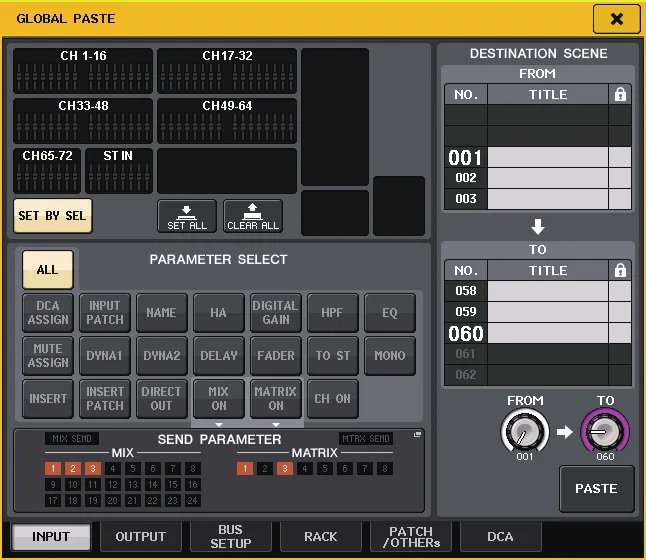Enable TO ST parameter
The image size is (646, 560).
[332, 356]
